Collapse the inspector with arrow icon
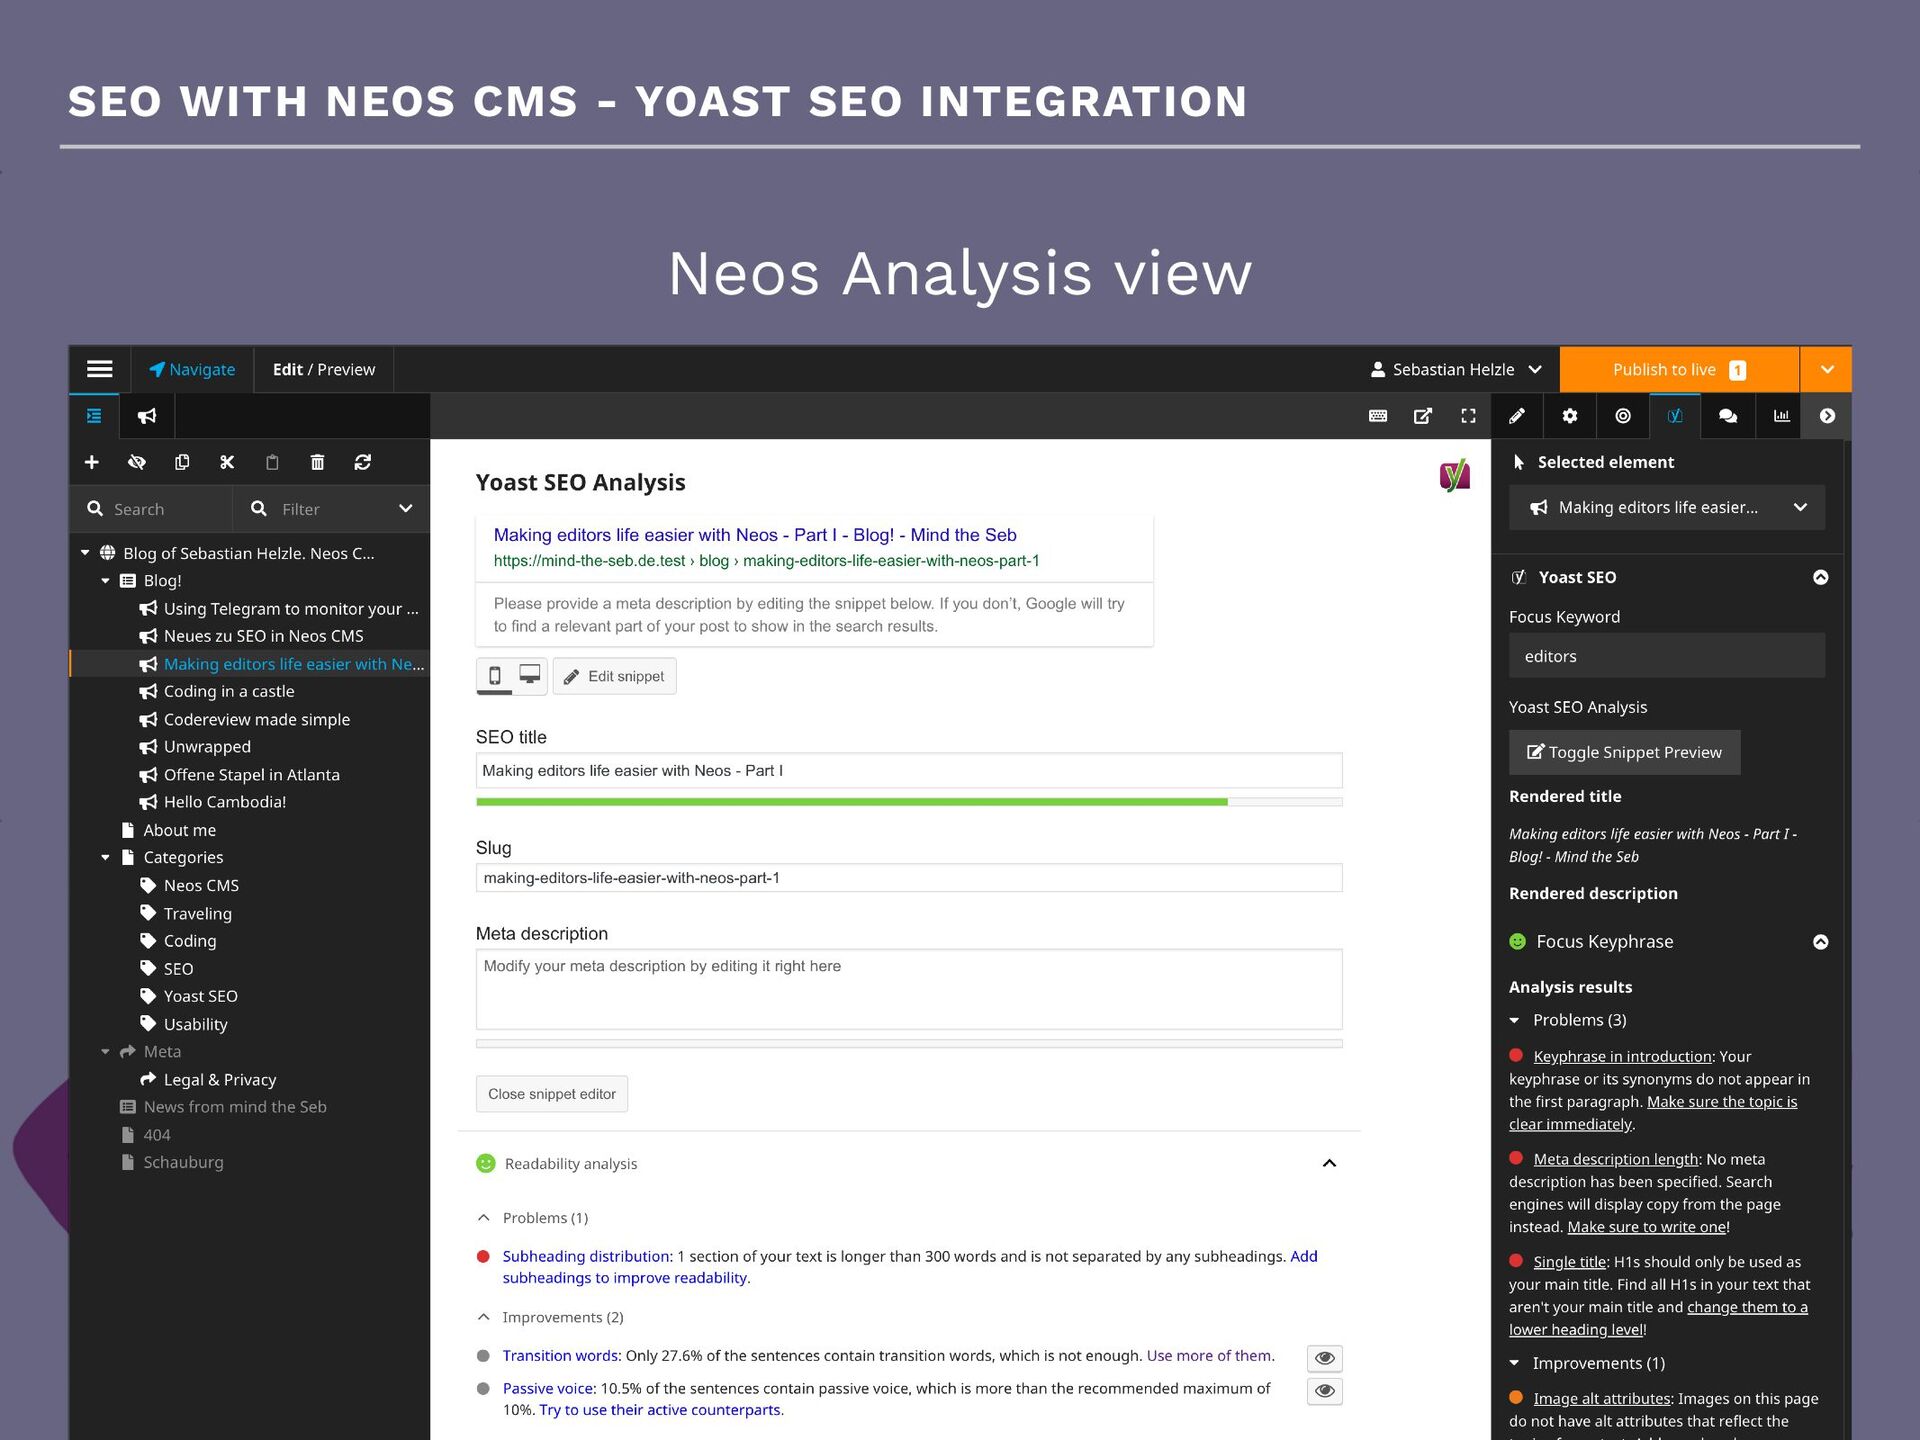Screen dimensions: 1920x1440 pos(1827,416)
